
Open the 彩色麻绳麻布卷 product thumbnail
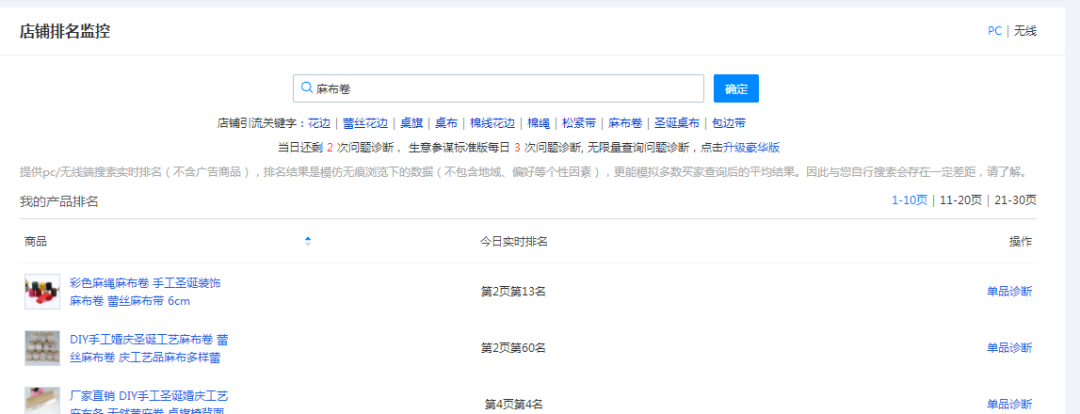42,292
